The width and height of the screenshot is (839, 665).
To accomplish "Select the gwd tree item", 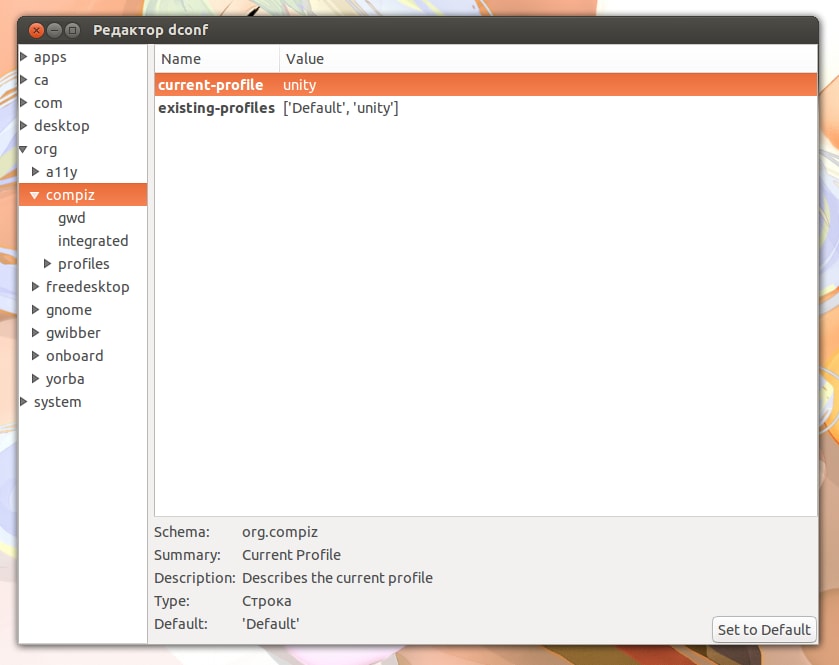I will (72, 218).
